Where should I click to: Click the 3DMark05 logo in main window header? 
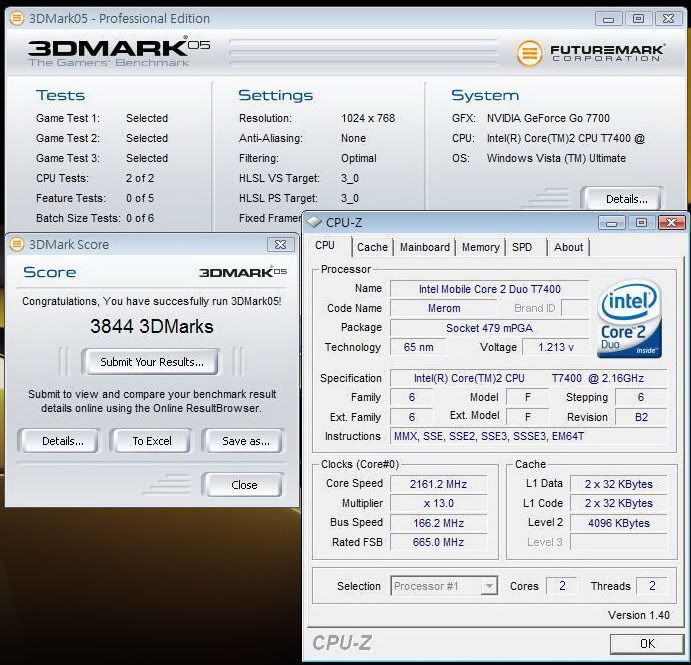click(119, 53)
